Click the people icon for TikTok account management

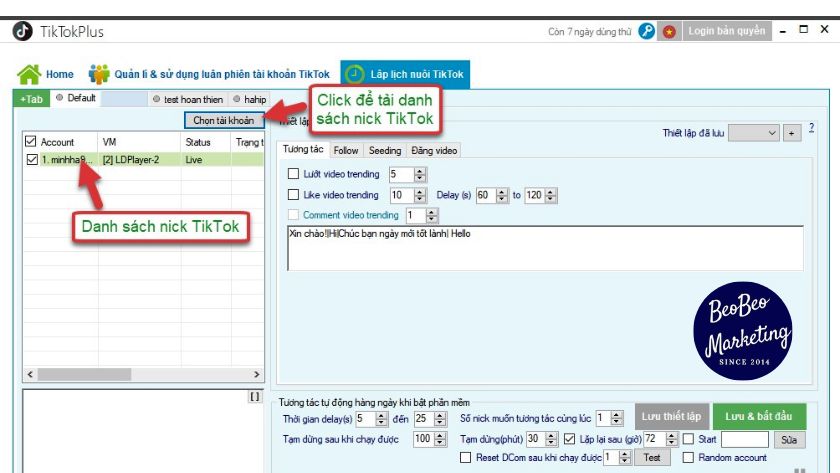point(99,74)
